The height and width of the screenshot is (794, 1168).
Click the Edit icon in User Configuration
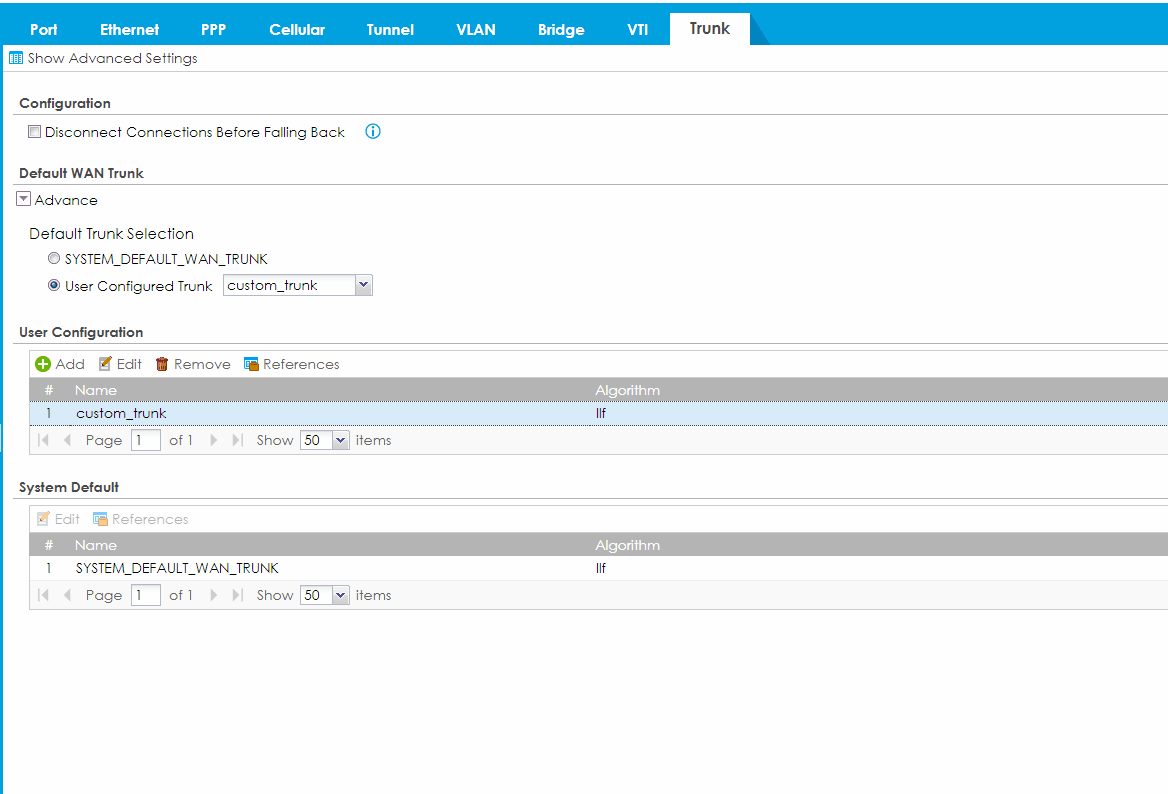[105, 364]
